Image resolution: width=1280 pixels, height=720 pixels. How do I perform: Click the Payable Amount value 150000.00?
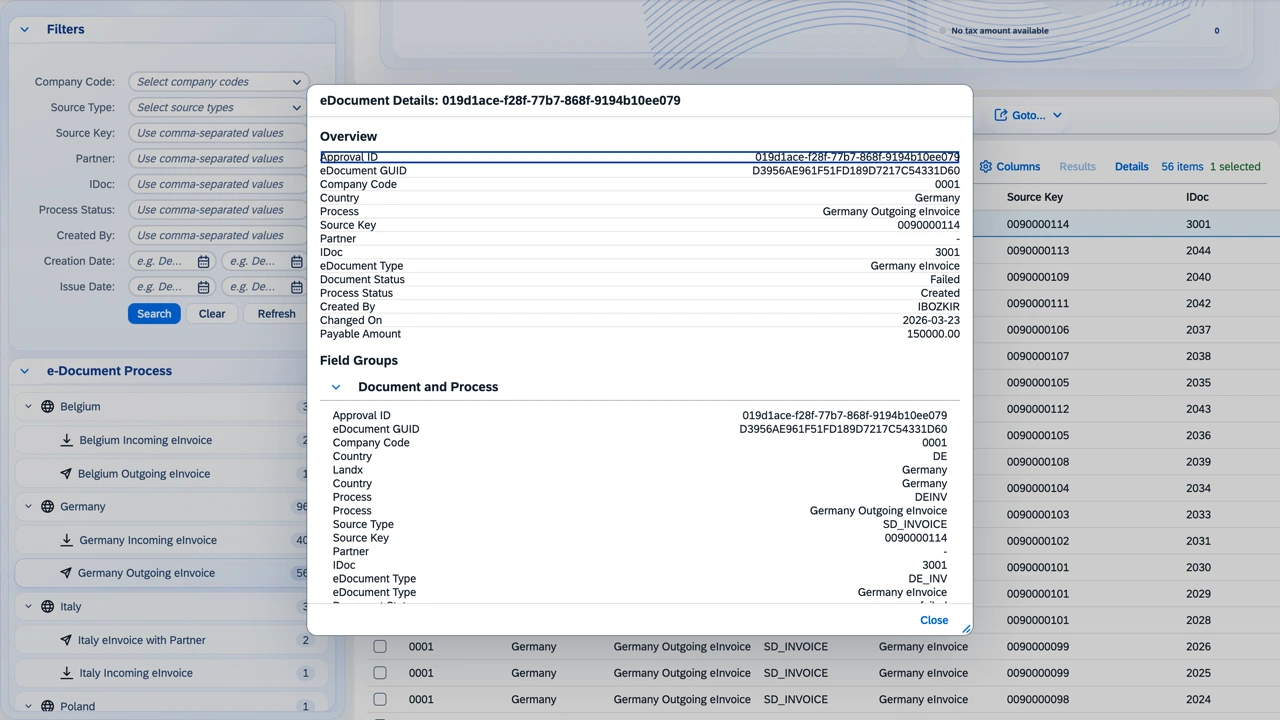point(933,334)
